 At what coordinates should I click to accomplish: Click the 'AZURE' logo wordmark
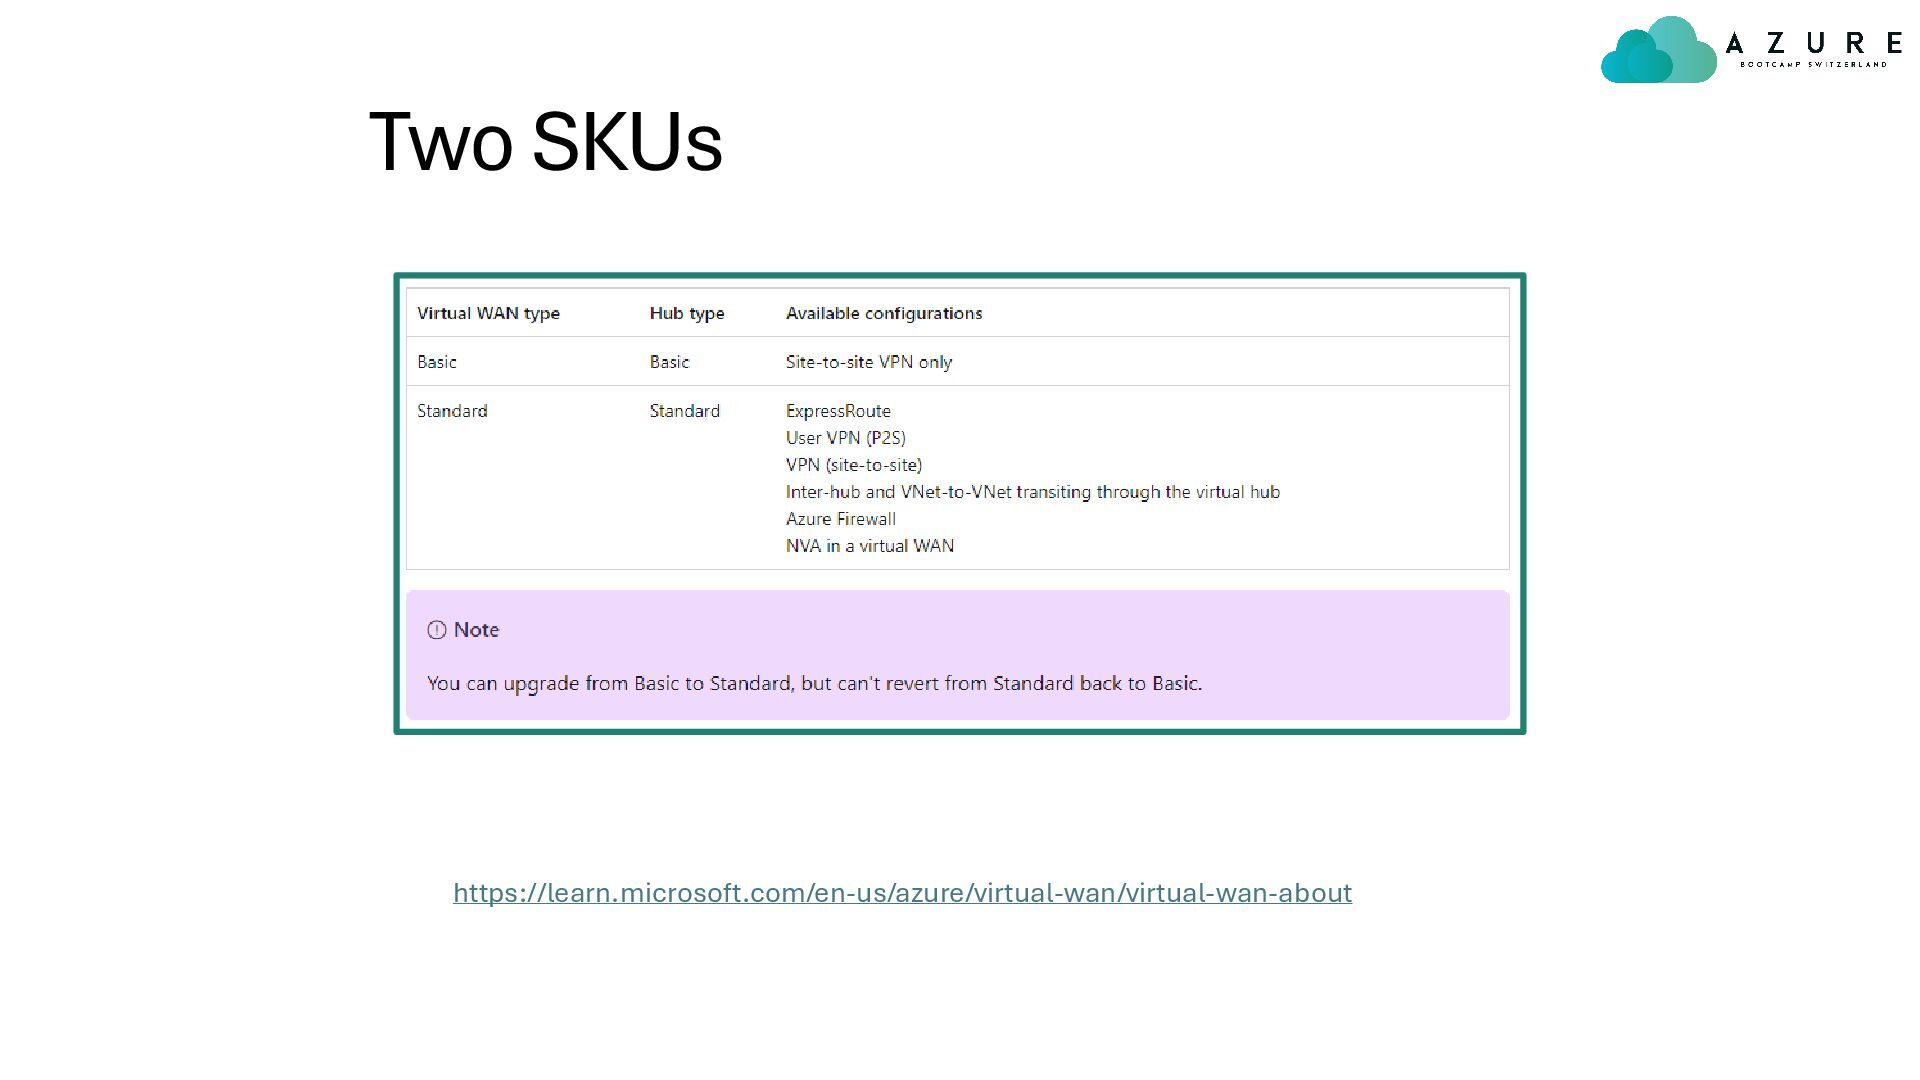tap(1814, 43)
